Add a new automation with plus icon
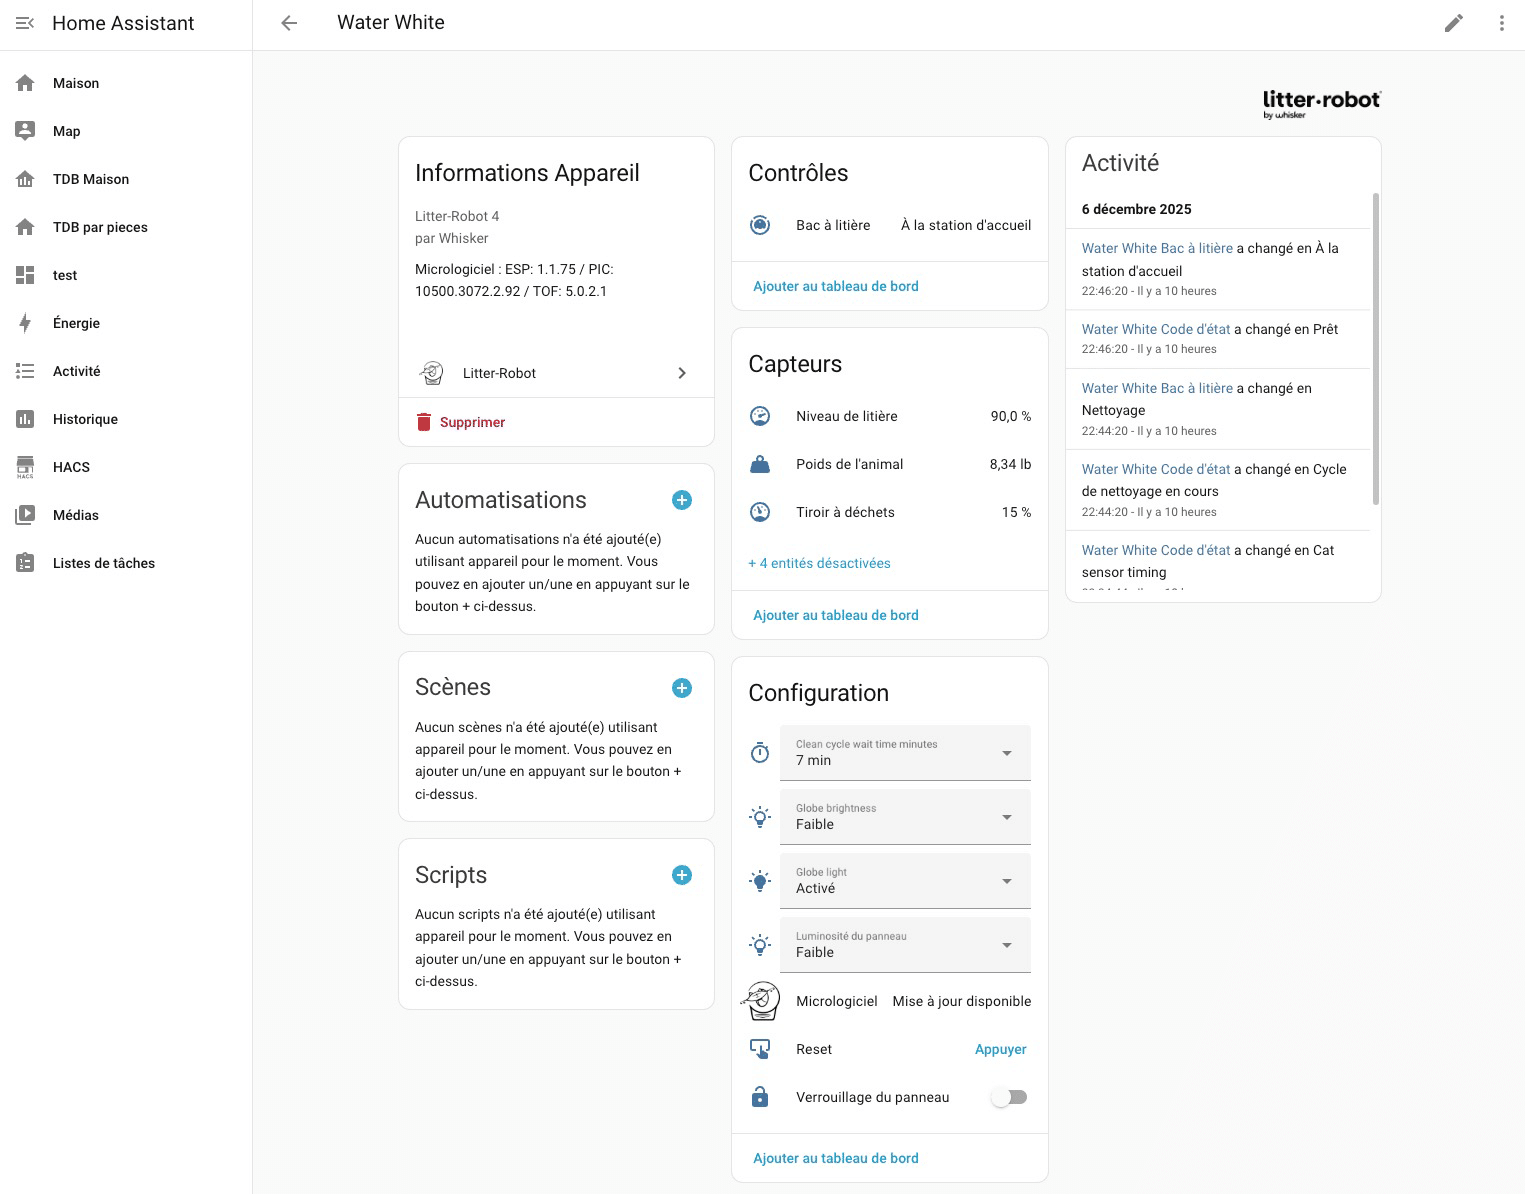The image size is (1525, 1194). [x=682, y=500]
